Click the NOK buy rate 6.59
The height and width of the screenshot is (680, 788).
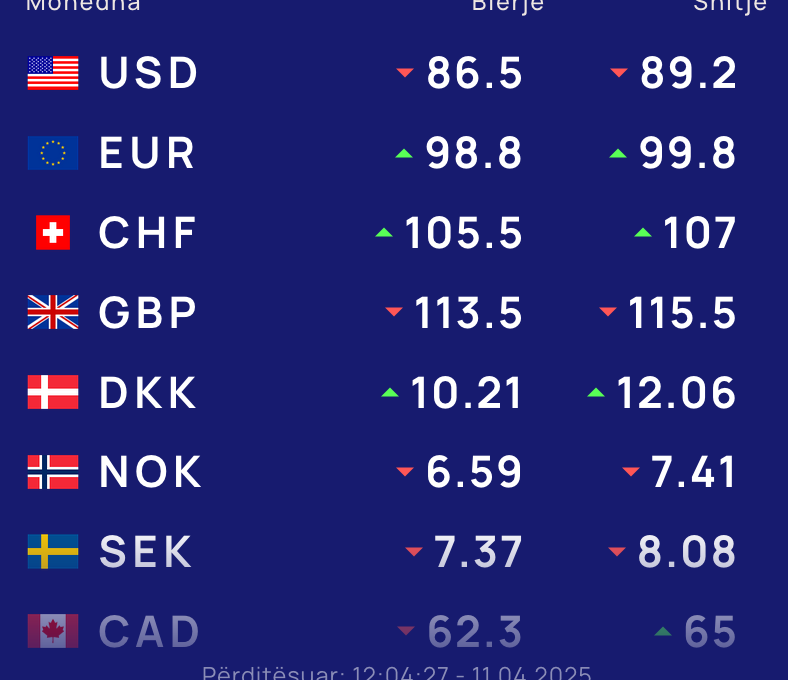pyautogui.click(x=474, y=472)
